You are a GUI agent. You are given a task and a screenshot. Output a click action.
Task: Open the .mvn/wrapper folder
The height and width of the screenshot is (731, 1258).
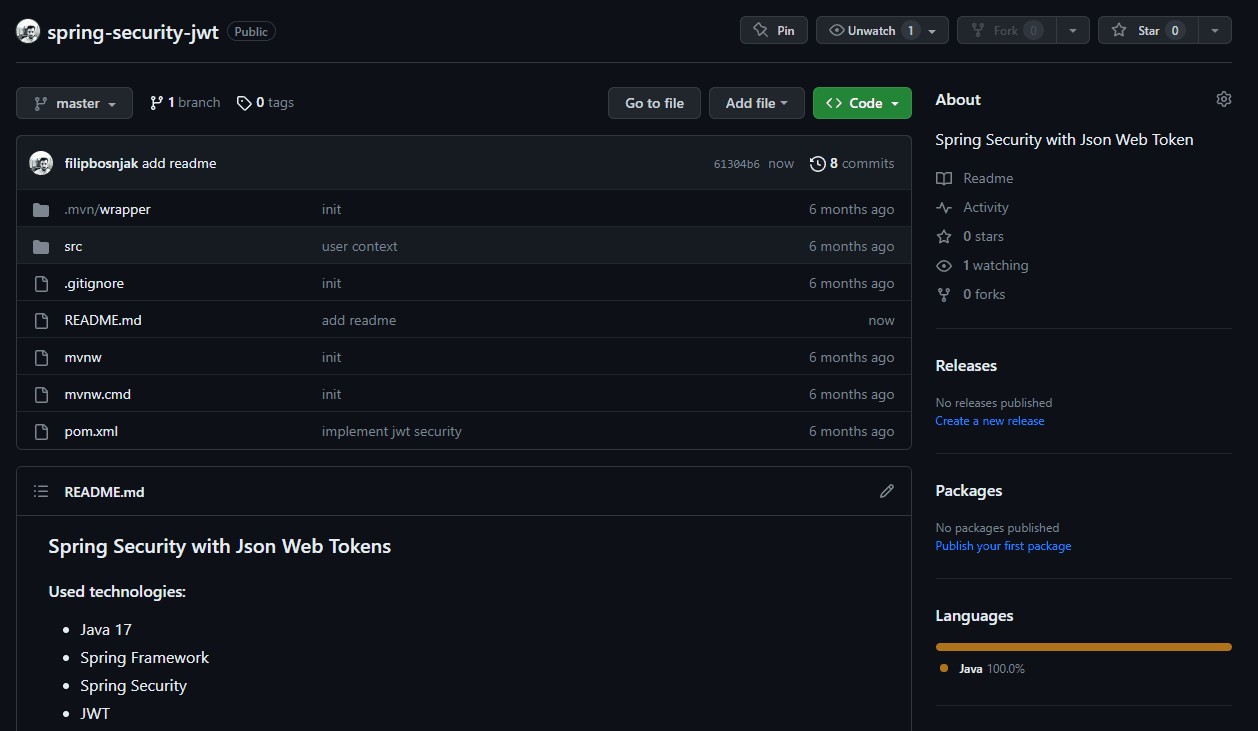click(x=107, y=209)
